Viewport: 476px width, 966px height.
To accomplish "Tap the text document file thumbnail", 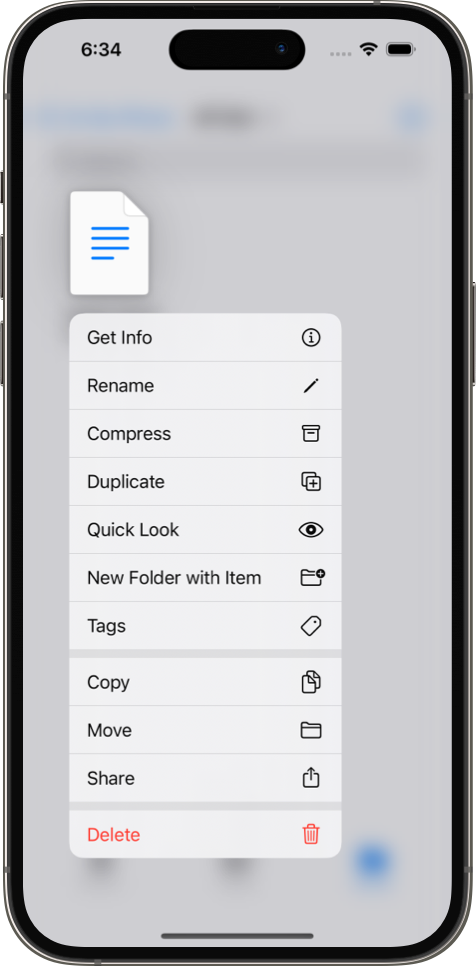I will click(x=110, y=243).
